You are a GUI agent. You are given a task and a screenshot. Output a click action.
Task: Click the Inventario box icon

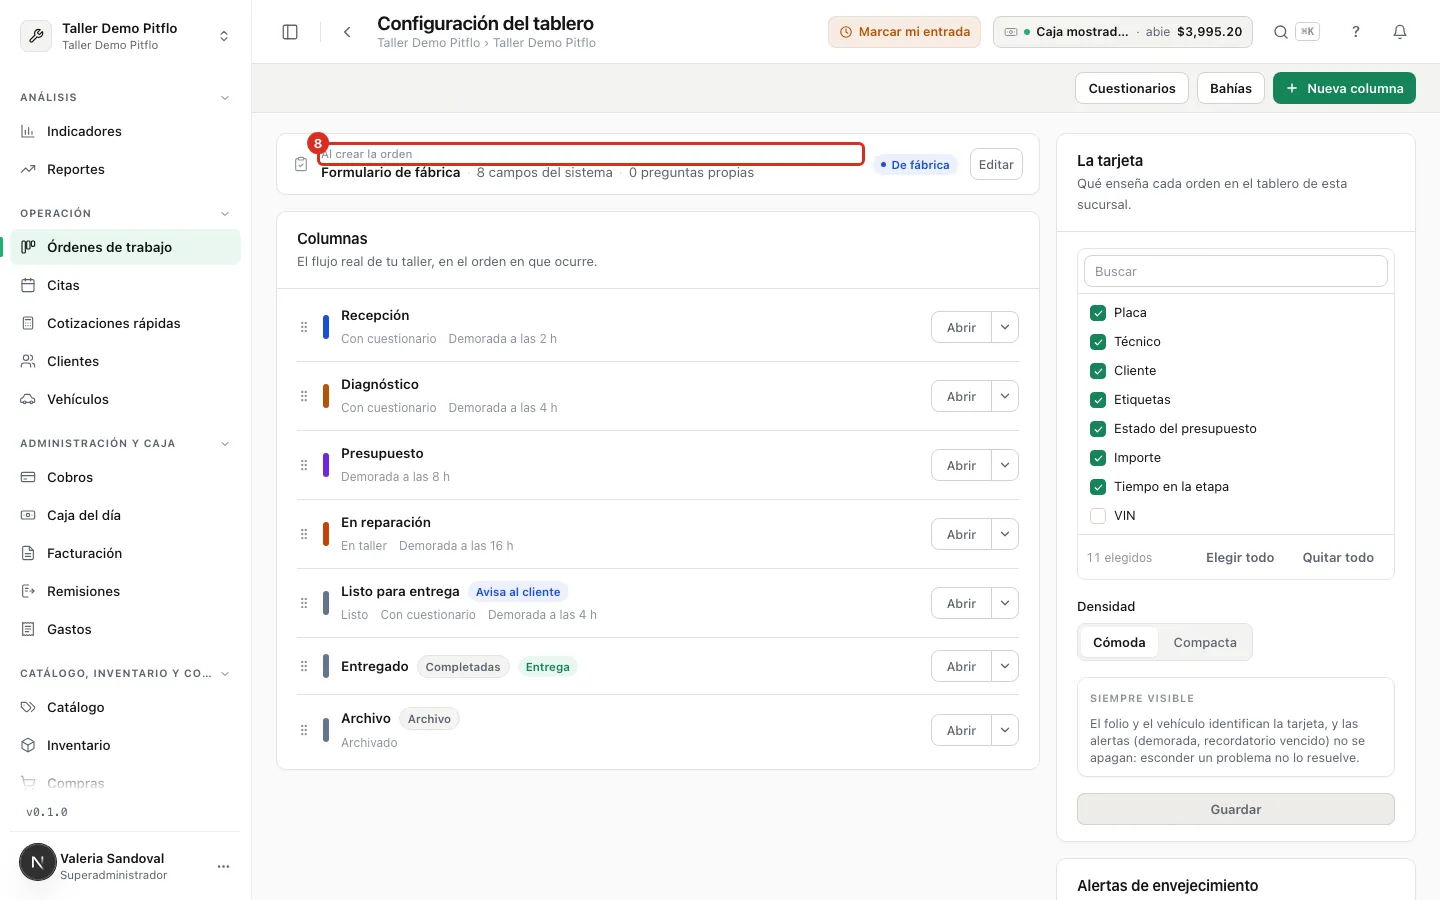[x=28, y=745]
